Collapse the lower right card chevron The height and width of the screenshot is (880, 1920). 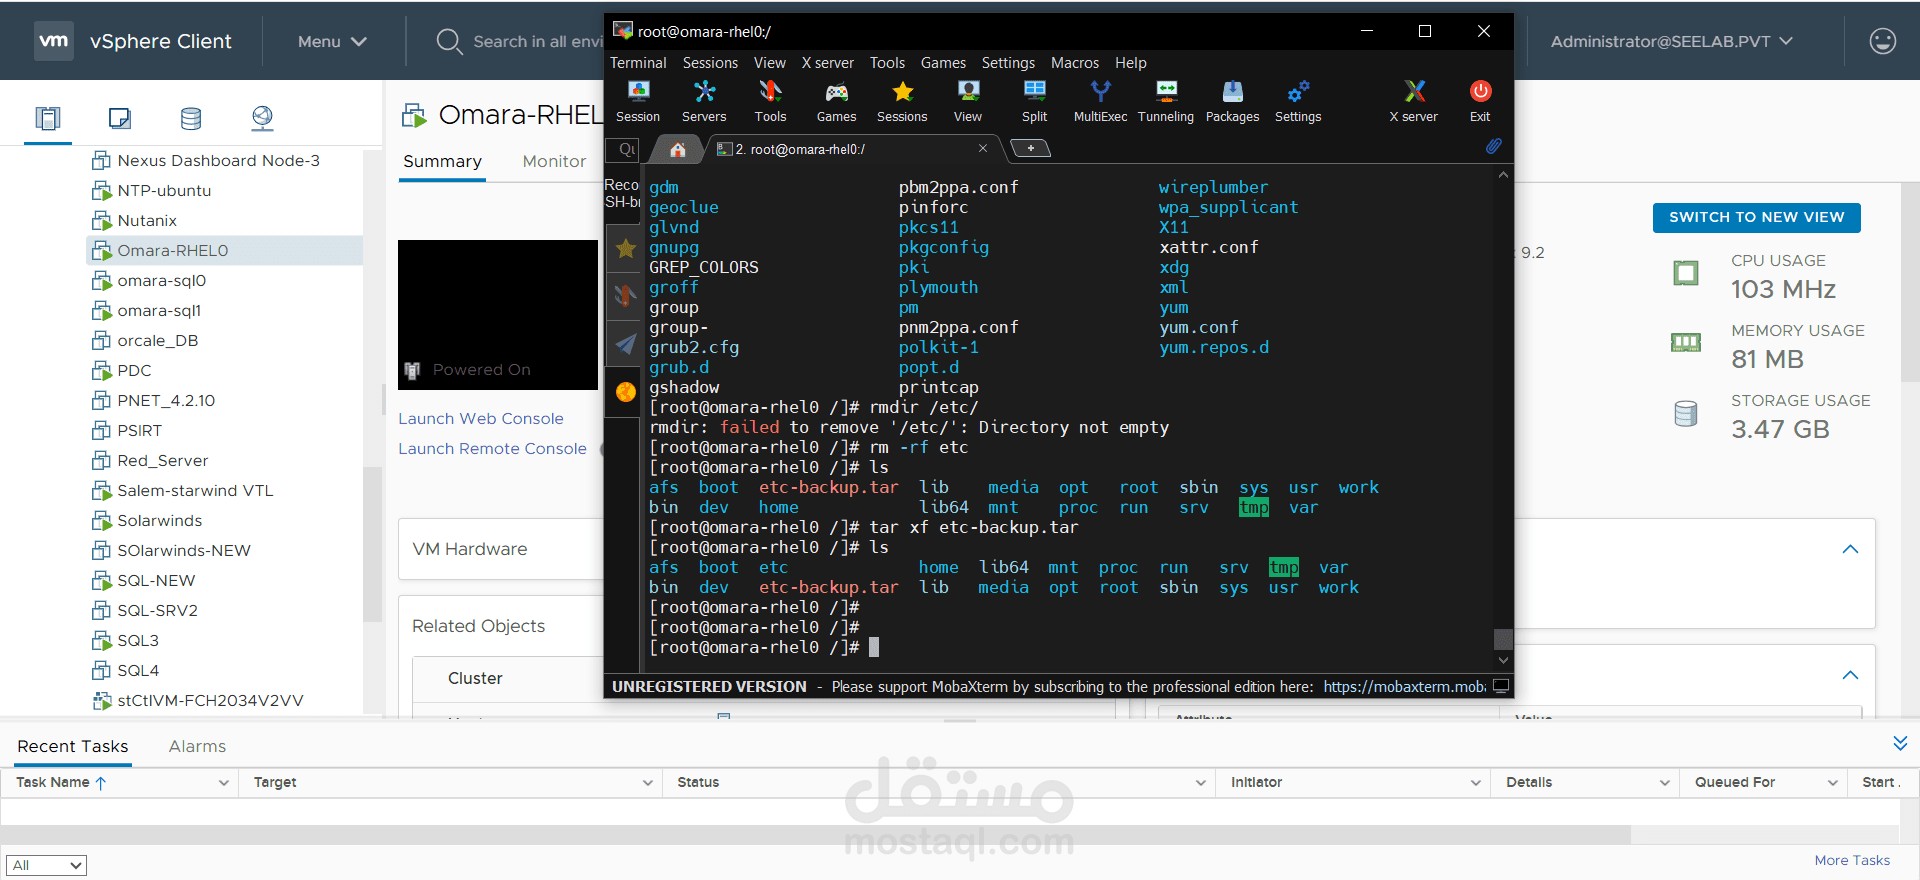tap(1850, 675)
